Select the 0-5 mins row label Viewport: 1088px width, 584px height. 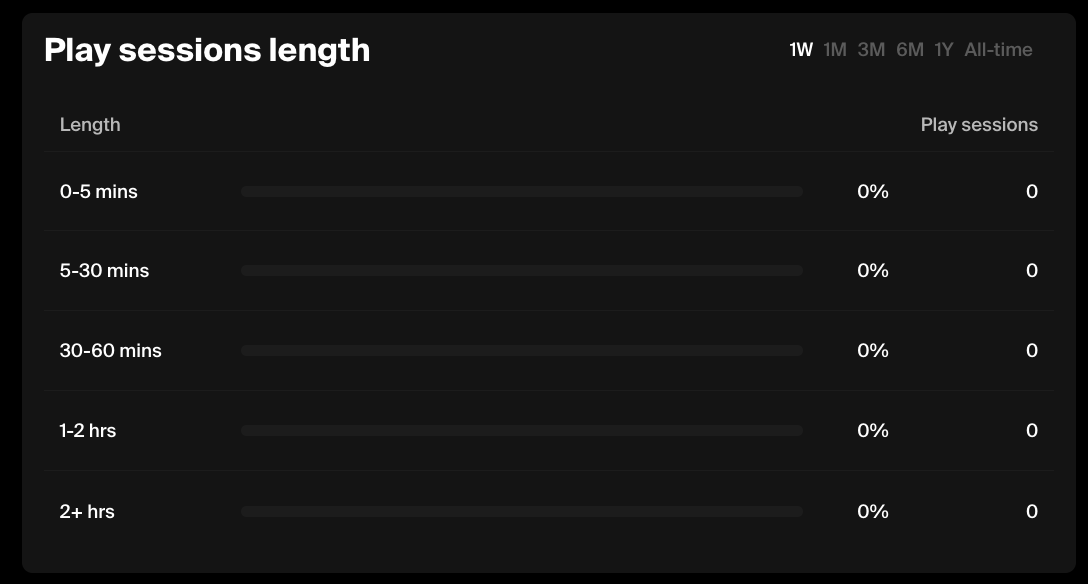click(x=99, y=192)
